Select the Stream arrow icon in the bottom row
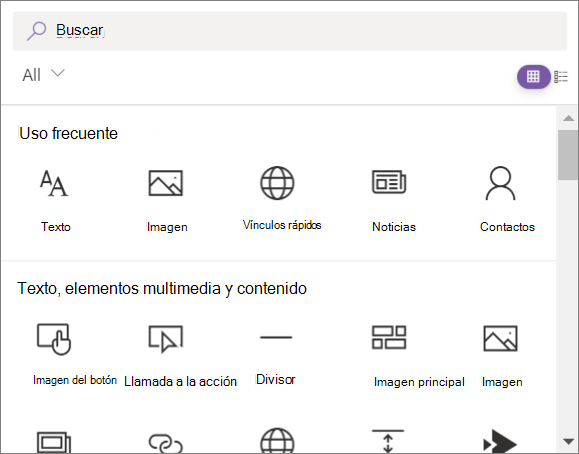Viewport: 579px width, 454px height. click(500, 441)
